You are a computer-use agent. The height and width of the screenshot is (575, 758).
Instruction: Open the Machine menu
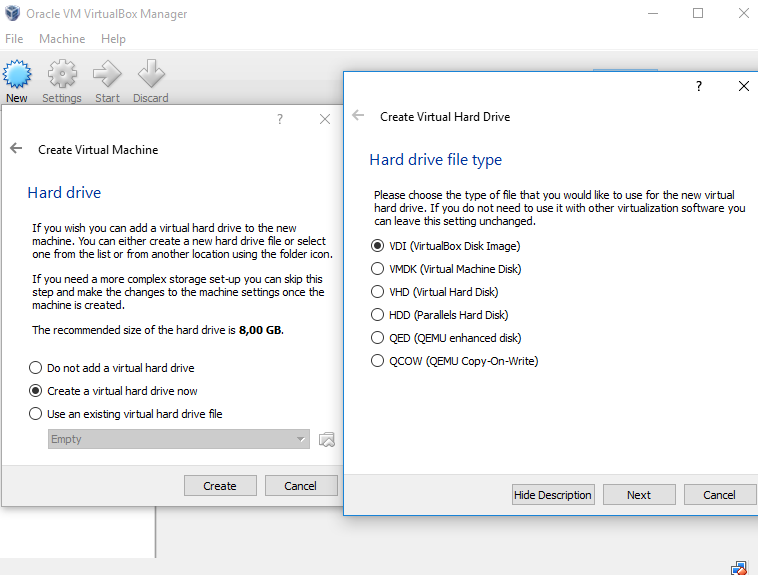62,39
